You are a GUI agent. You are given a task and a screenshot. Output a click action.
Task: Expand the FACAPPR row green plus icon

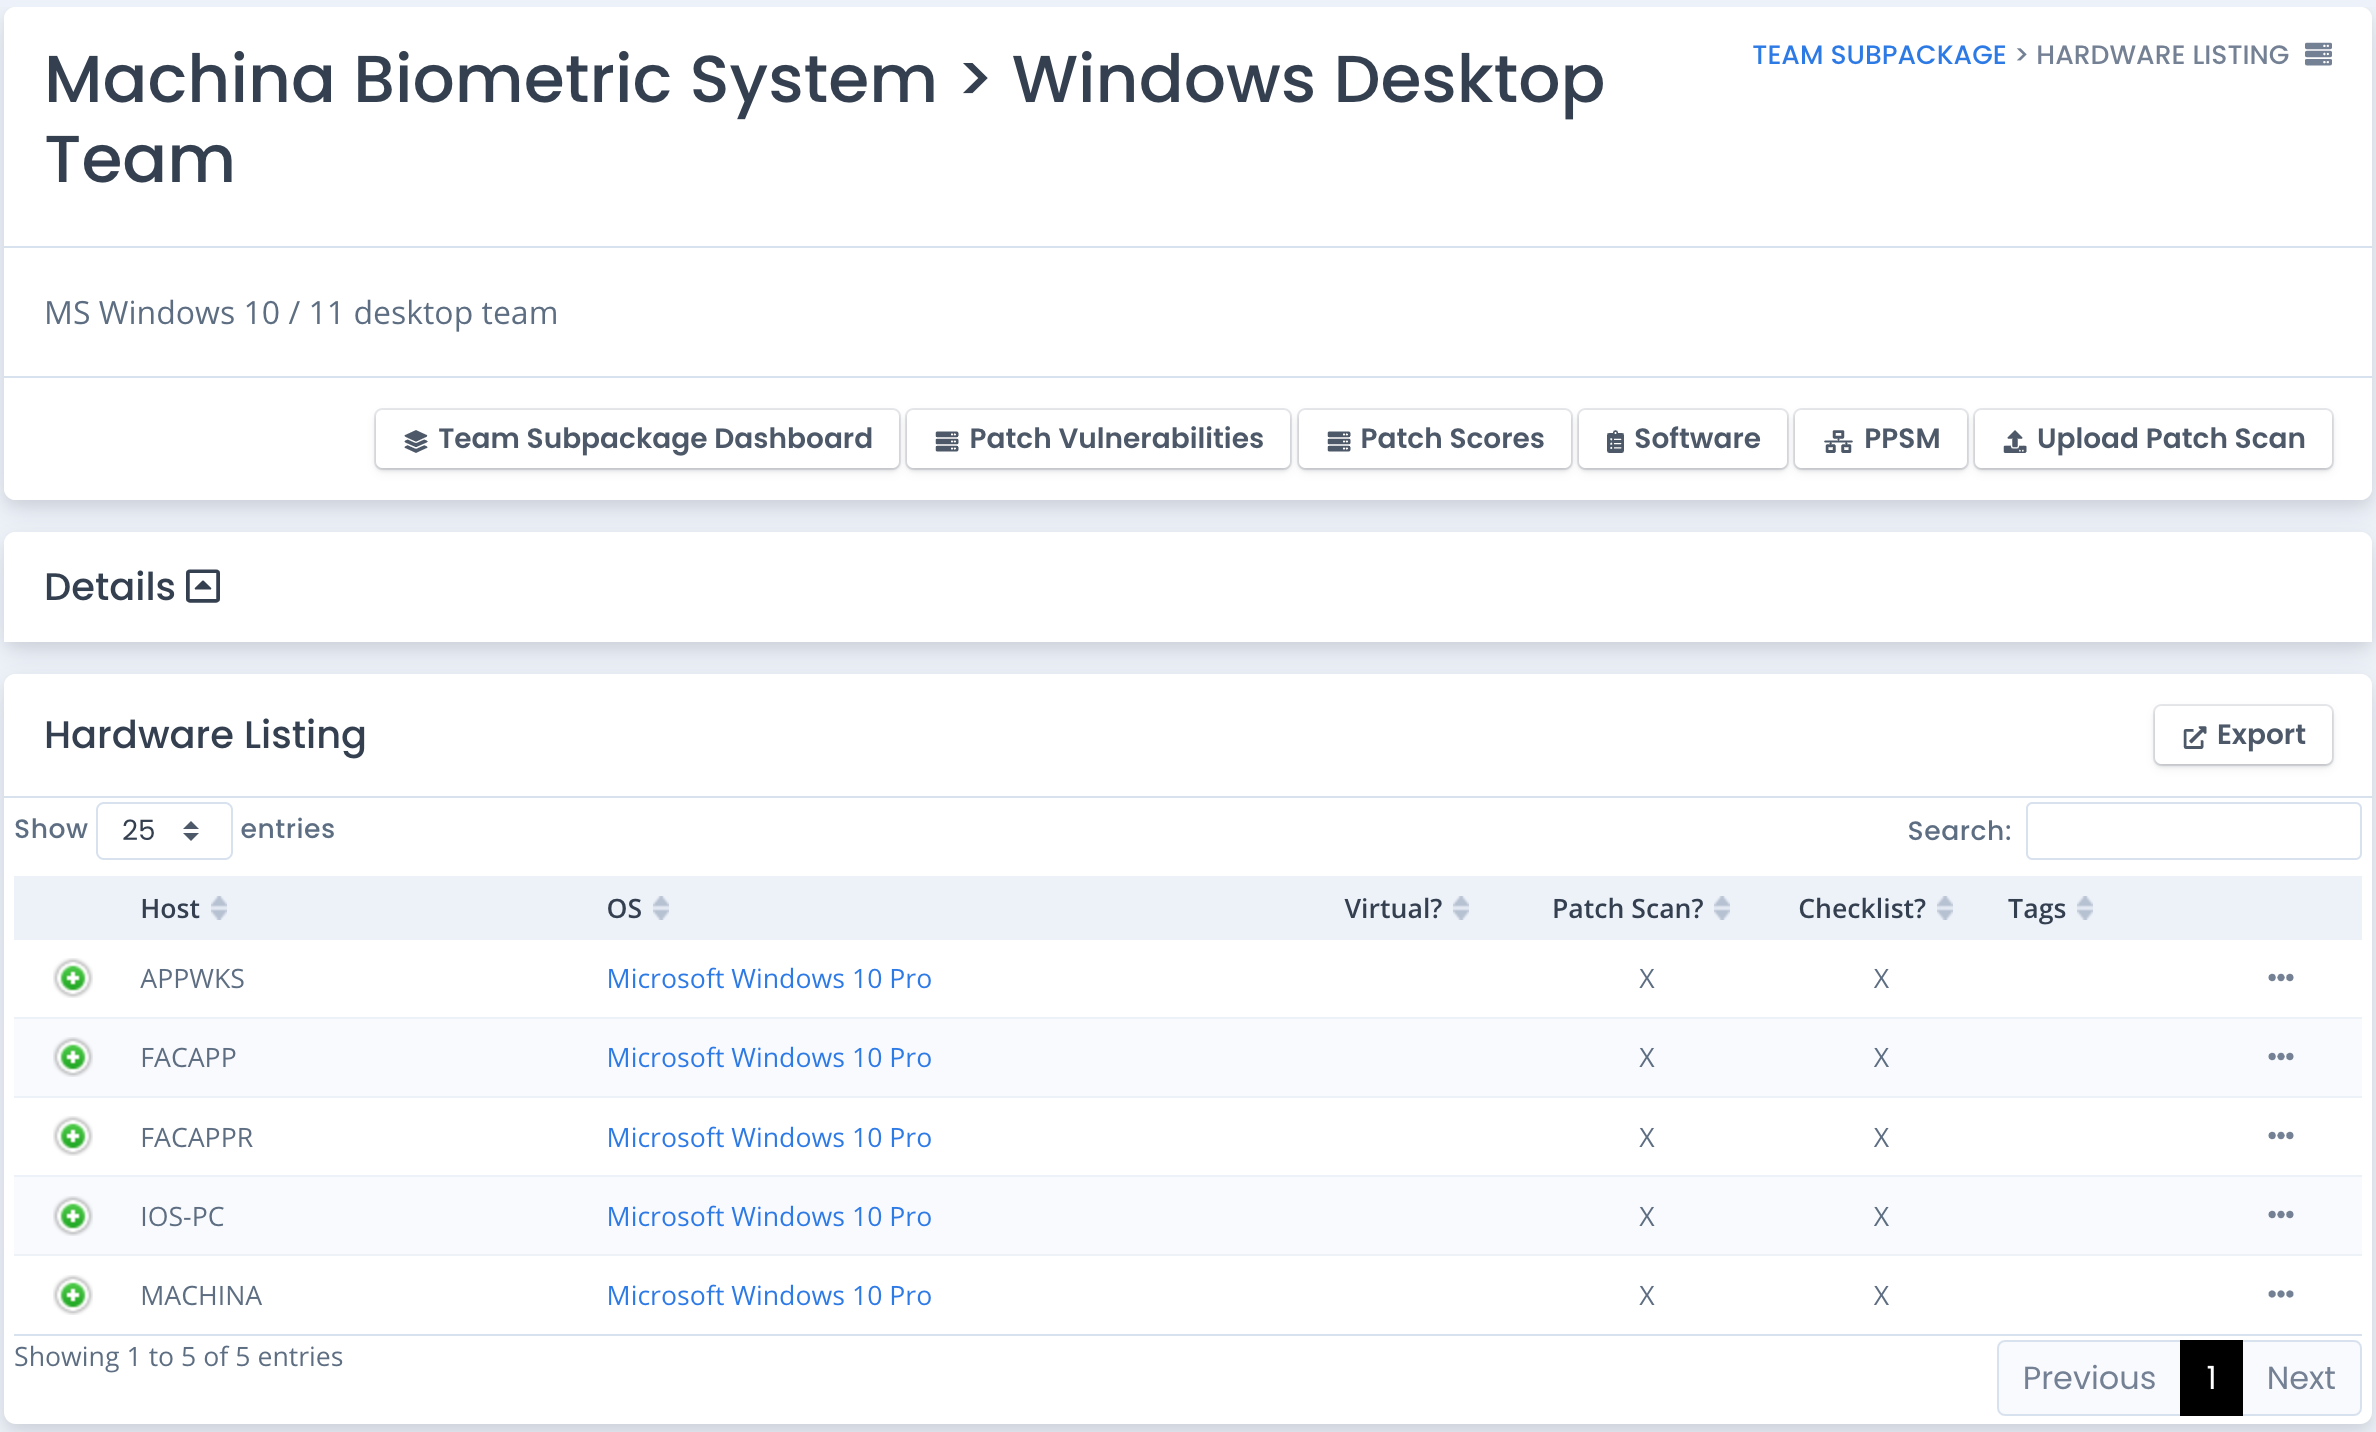click(73, 1137)
